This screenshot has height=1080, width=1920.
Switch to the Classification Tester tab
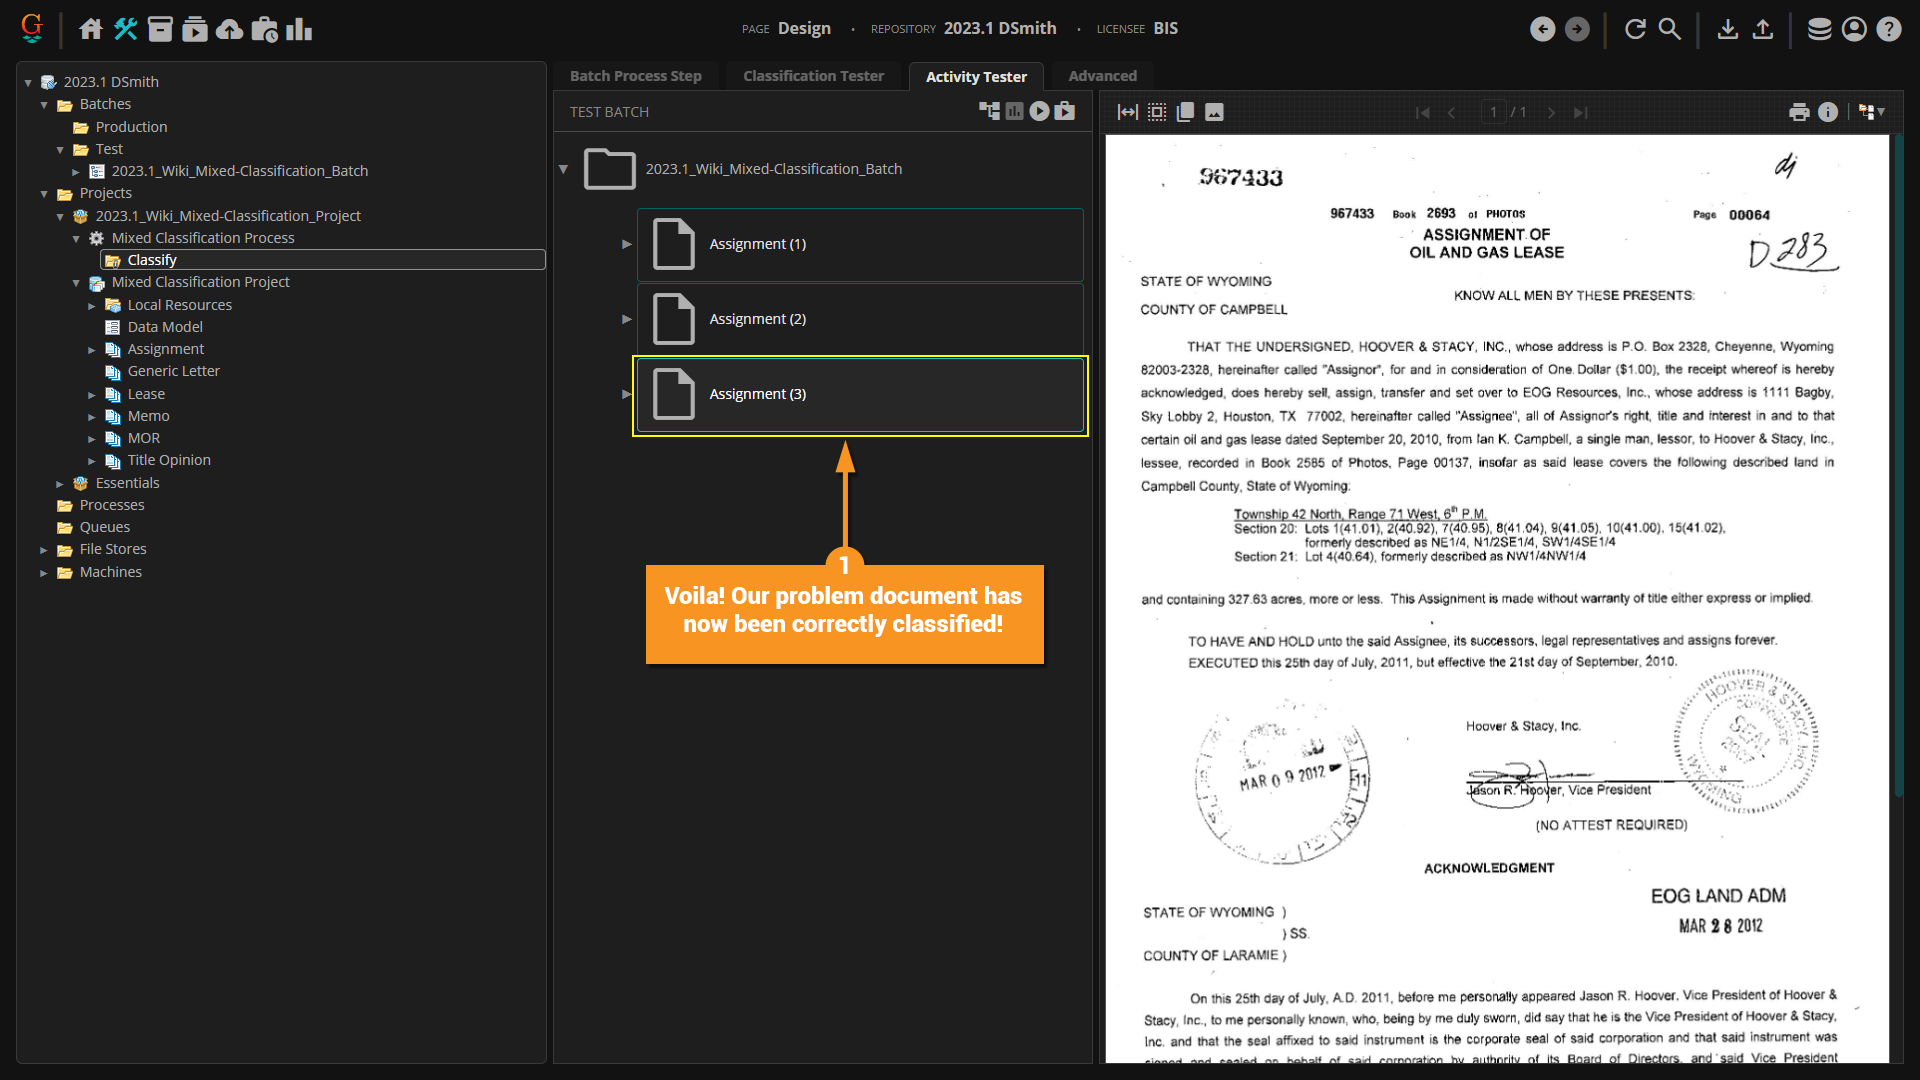coord(813,76)
